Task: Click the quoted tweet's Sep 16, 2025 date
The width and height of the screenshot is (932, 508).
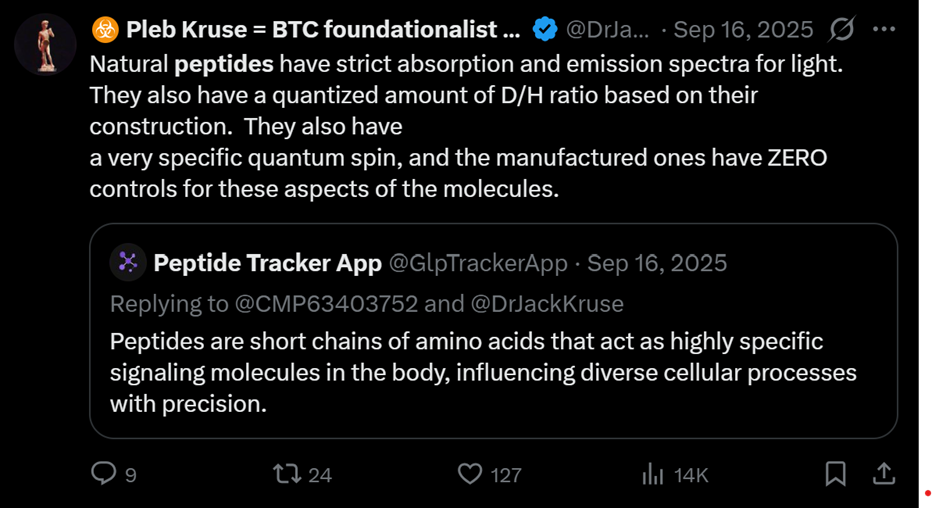Action: [657, 263]
